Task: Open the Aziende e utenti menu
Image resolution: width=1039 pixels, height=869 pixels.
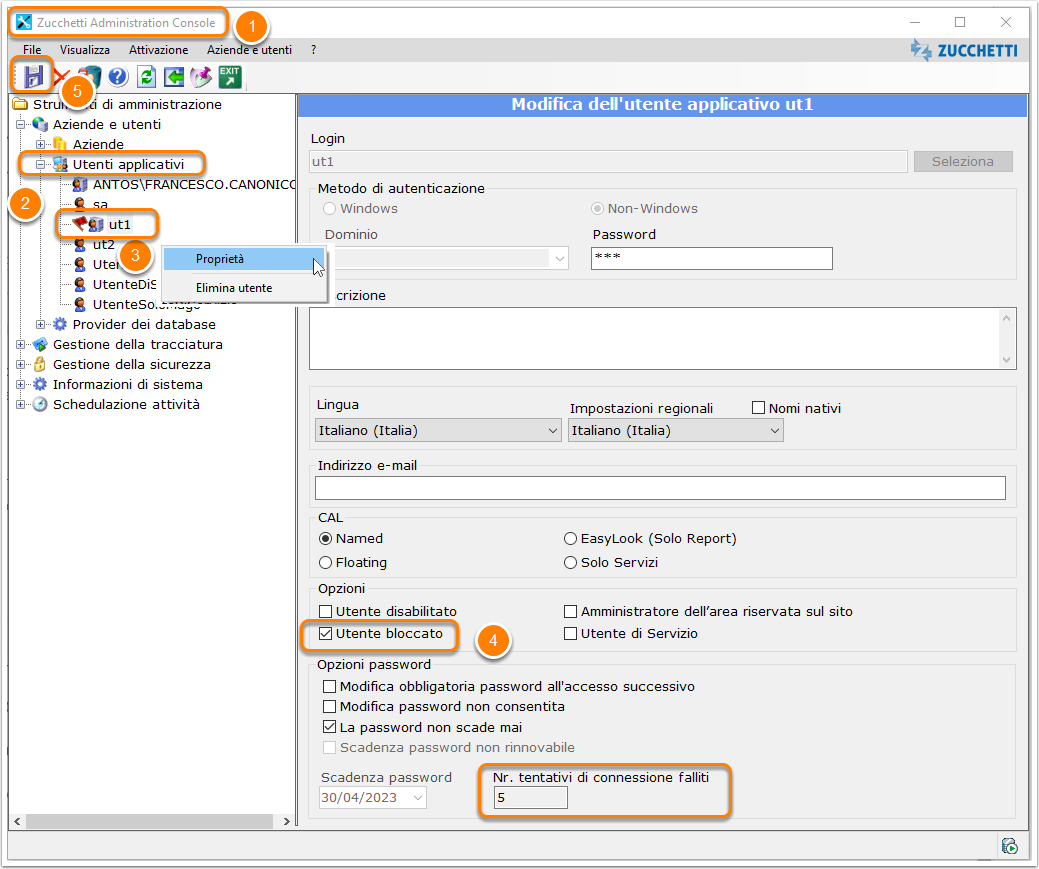Action: 249,50
